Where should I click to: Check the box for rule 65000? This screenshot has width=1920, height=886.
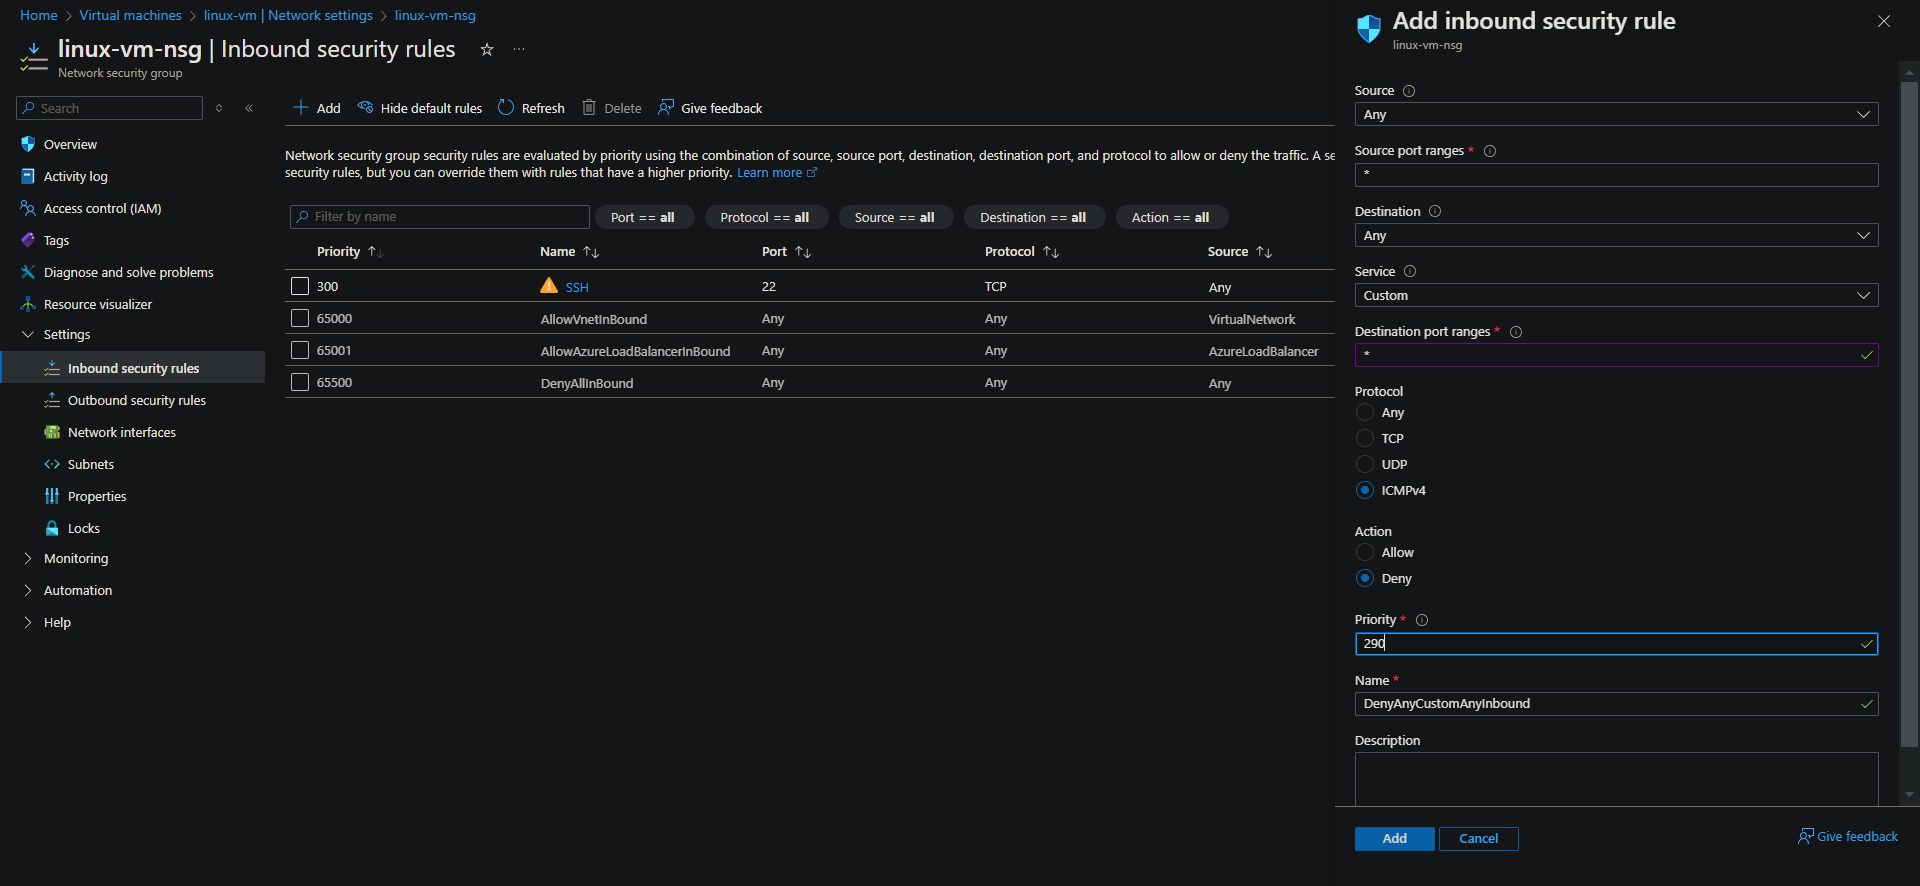pyautogui.click(x=300, y=318)
